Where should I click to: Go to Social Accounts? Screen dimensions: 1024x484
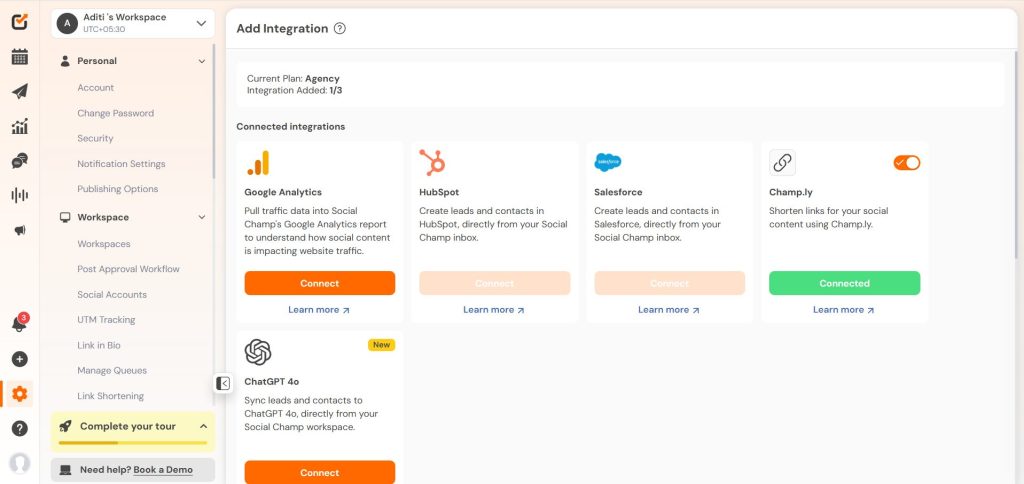point(112,295)
